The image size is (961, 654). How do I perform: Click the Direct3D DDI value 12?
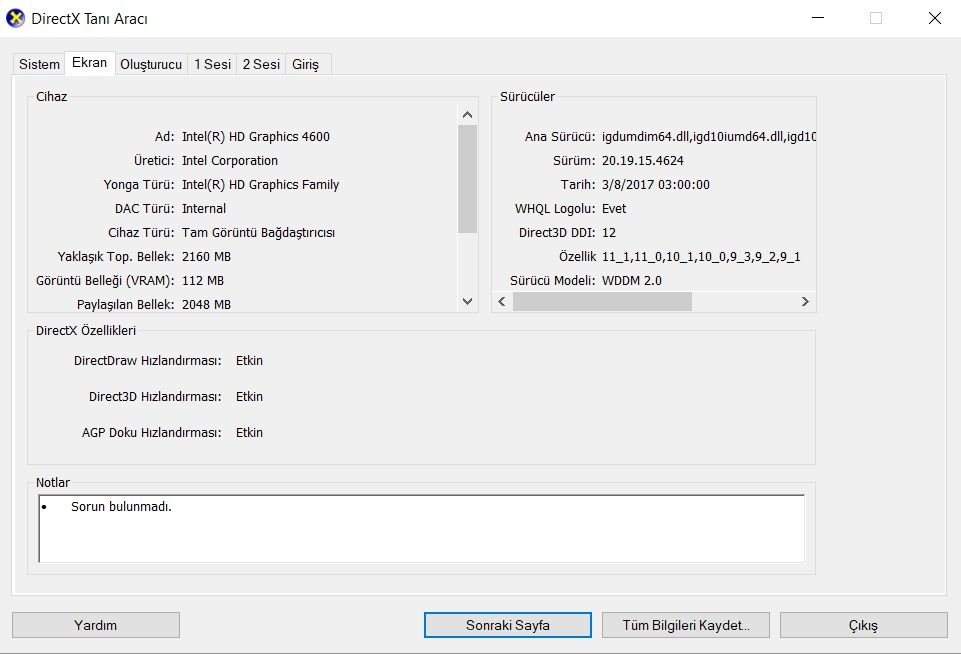click(x=609, y=233)
